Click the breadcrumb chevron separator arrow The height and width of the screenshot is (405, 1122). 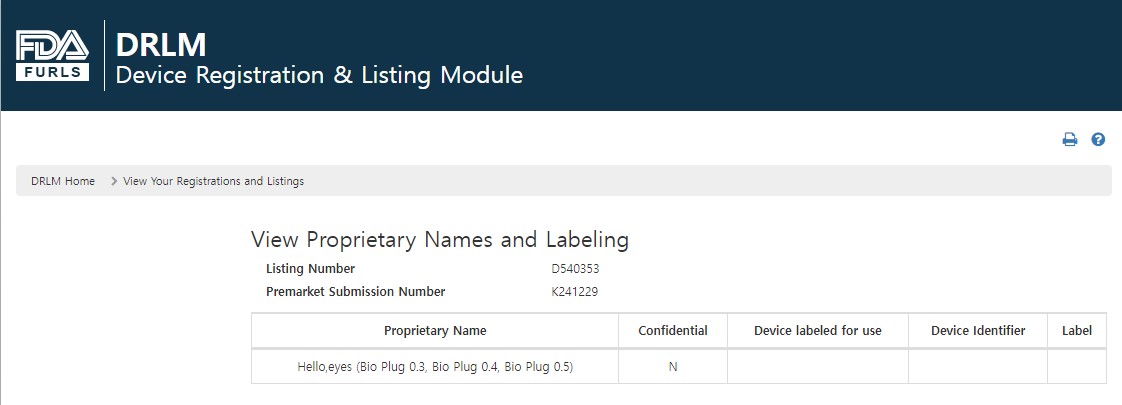click(x=114, y=181)
